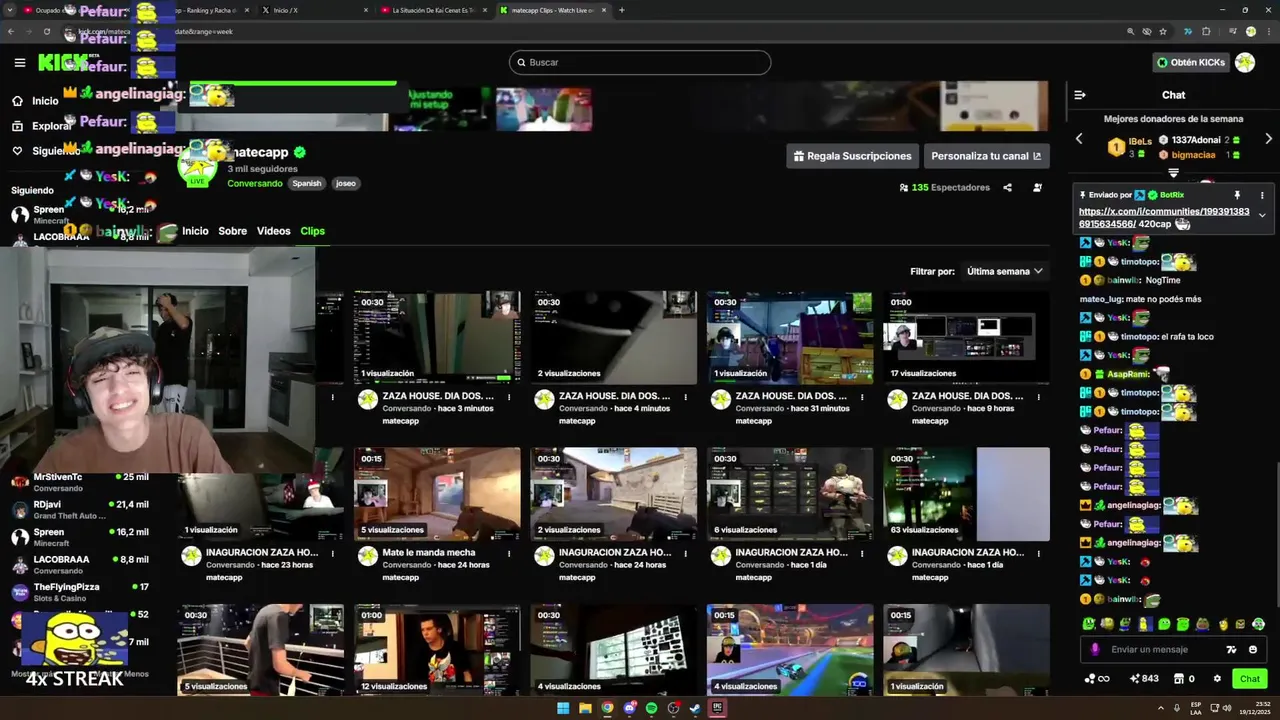Open the shop icon showing 0

tap(1183, 679)
